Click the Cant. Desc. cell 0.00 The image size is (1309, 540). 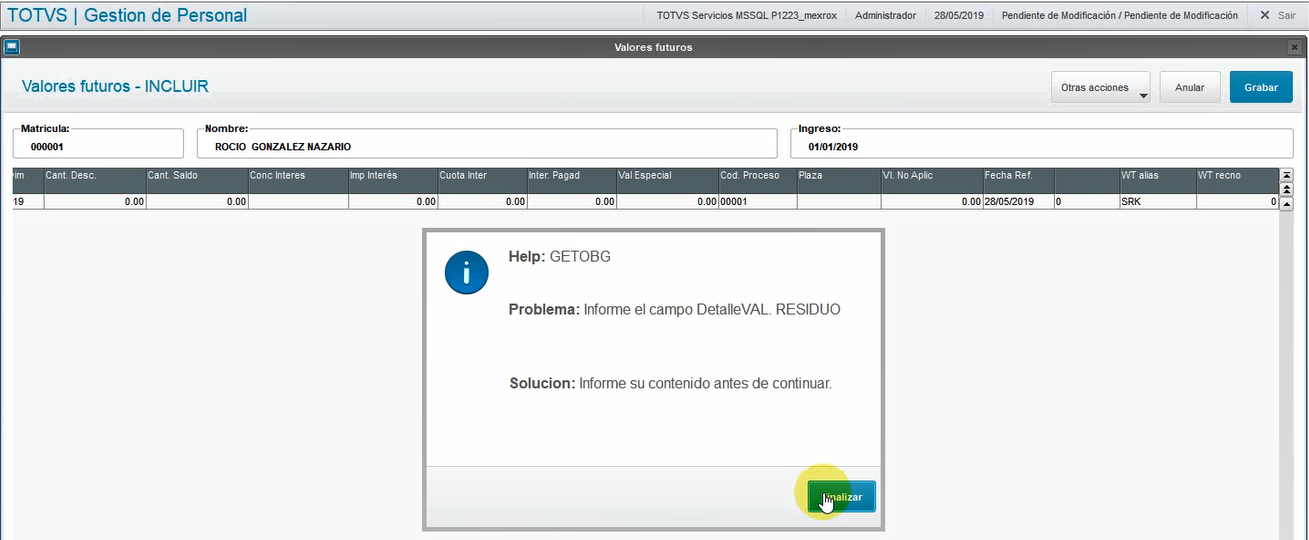[x=94, y=201]
